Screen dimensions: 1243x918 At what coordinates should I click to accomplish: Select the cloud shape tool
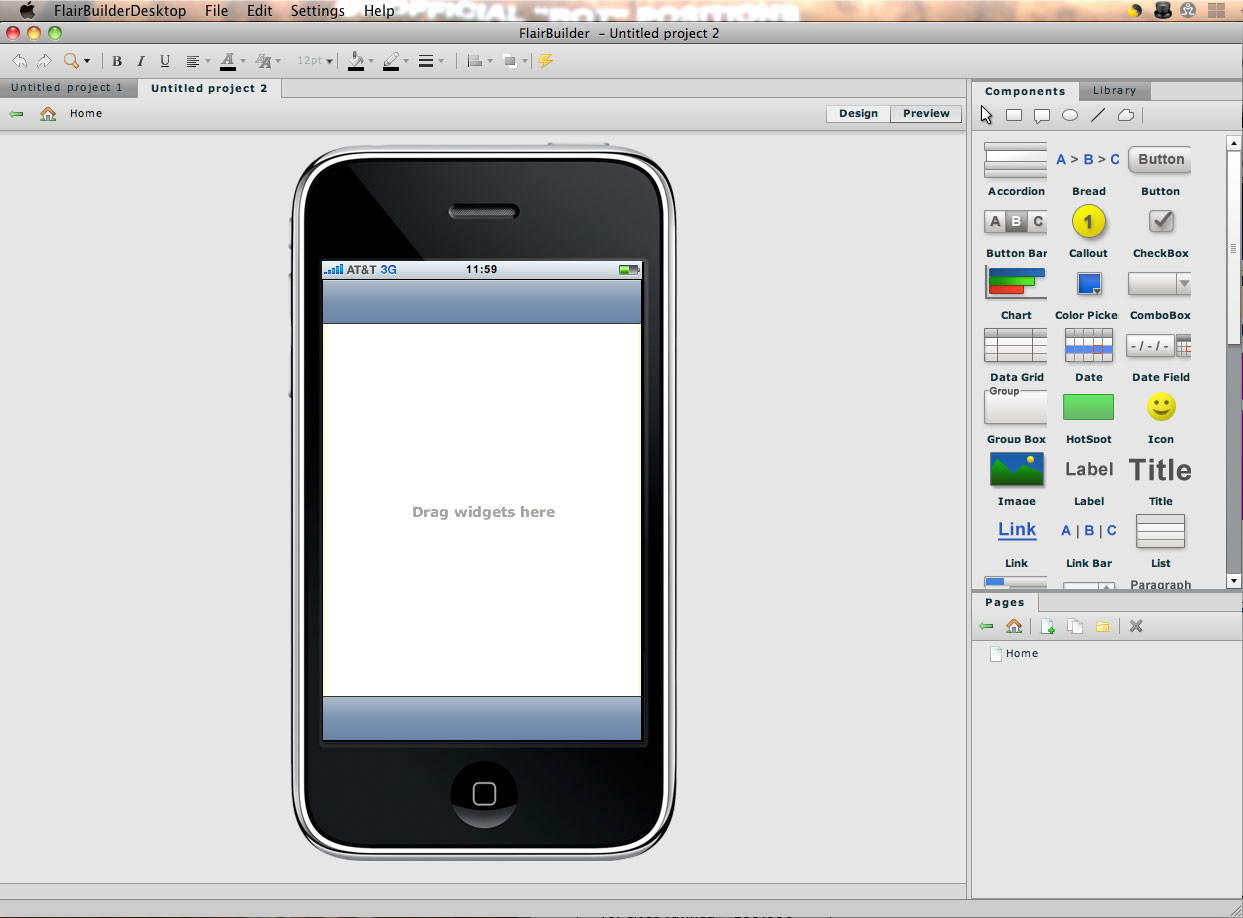1126,115
